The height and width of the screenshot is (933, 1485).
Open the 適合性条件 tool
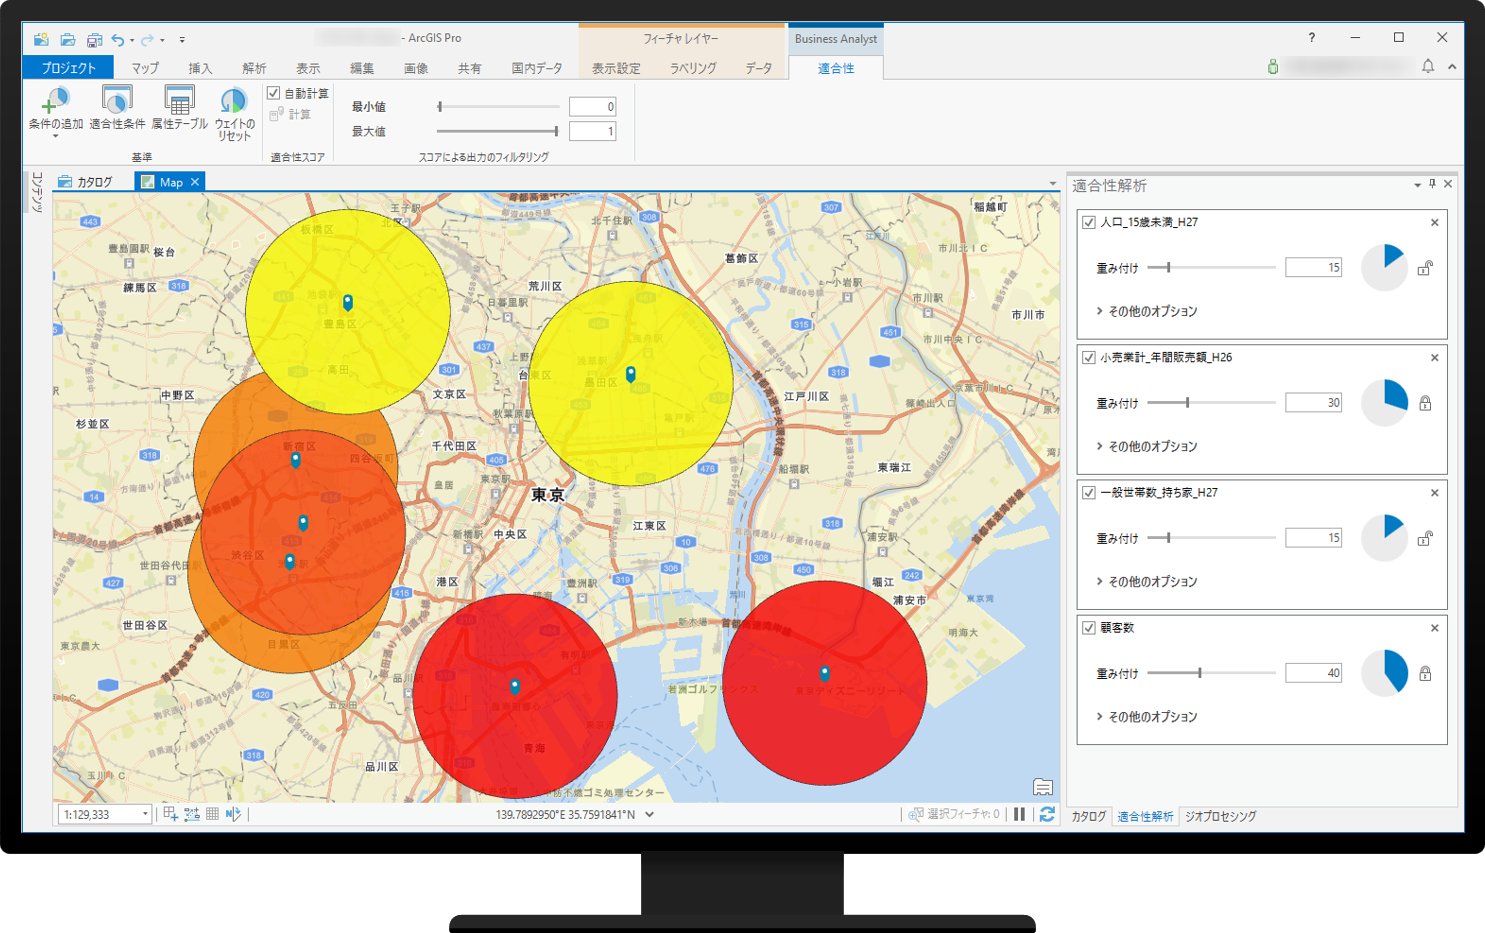117,108
